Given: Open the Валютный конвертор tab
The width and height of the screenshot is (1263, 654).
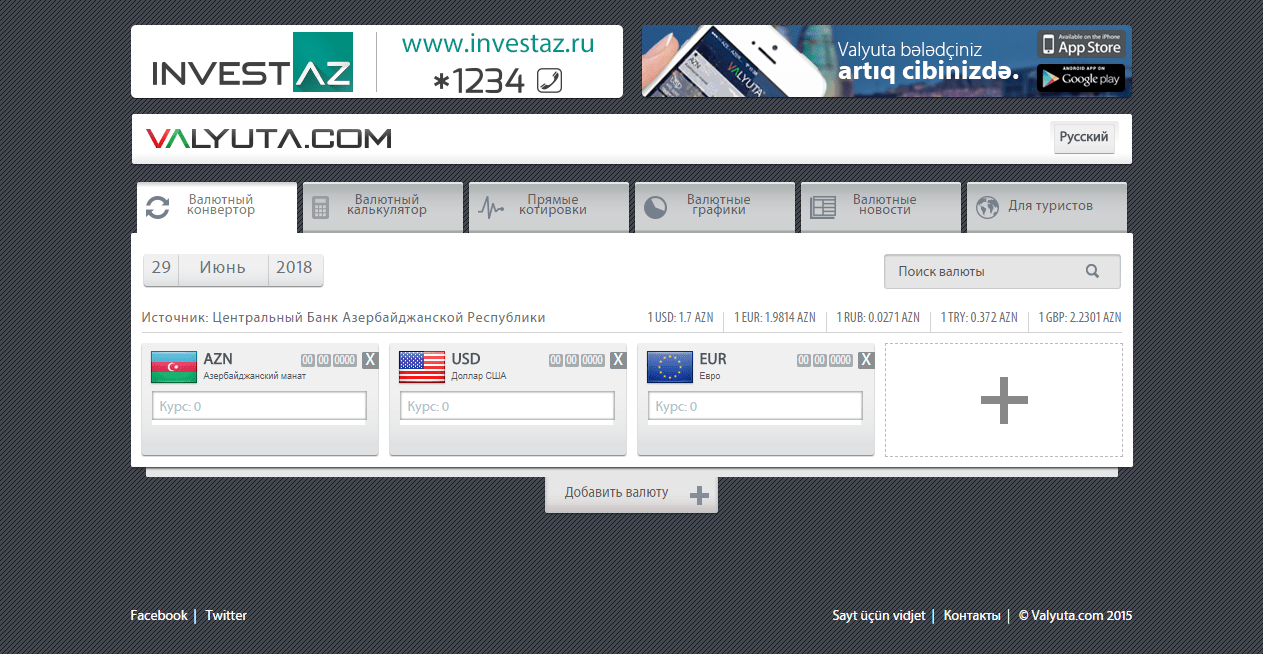Looking at the screenshot, I should pyautogui.click(x=217, y=207).
